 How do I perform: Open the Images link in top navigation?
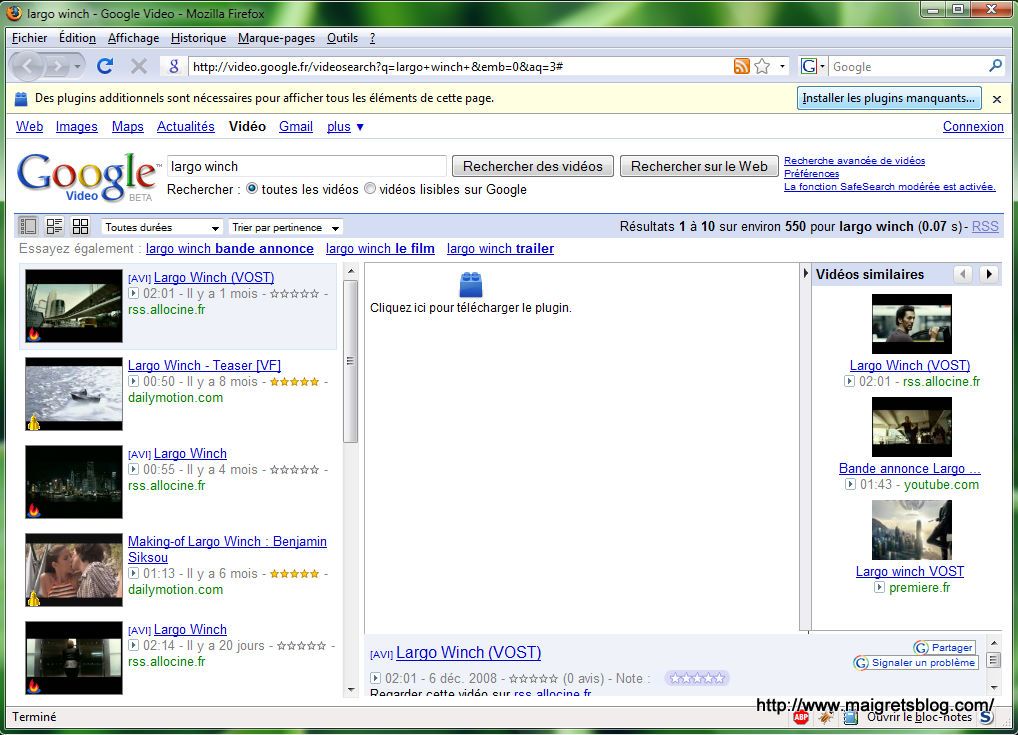(77, 127)
